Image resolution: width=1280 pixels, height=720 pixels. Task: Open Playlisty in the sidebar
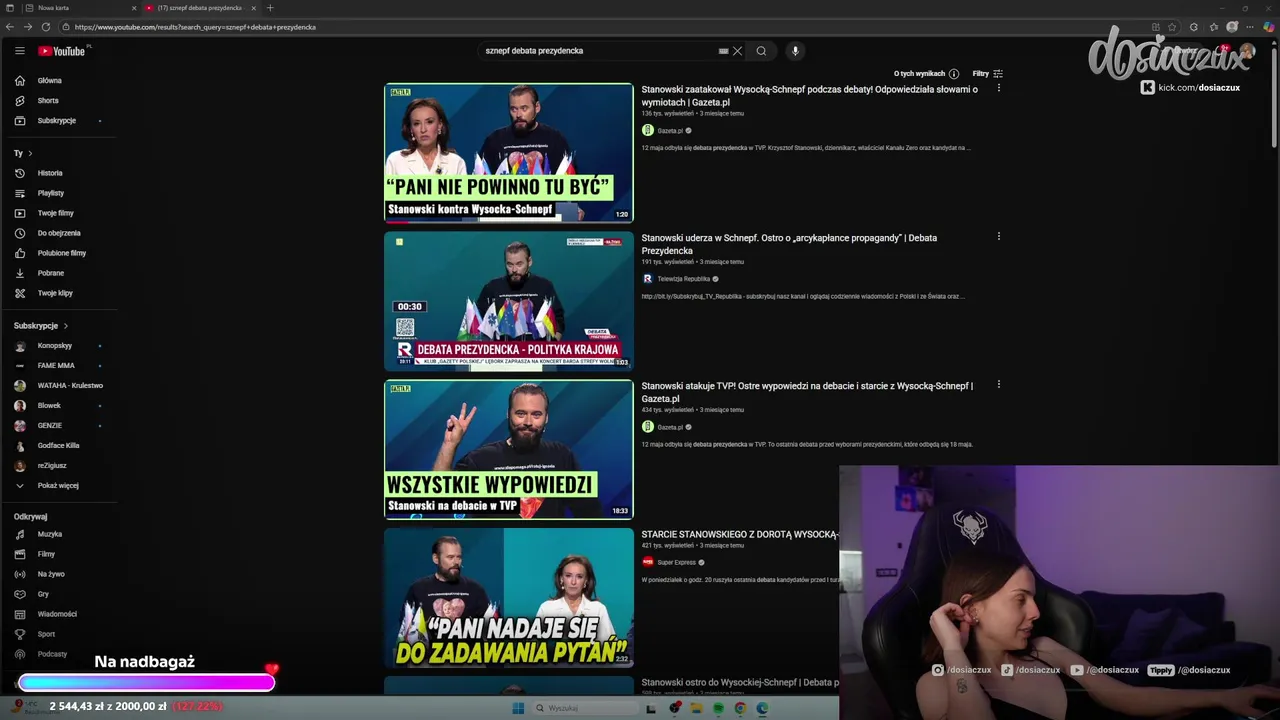coord(51,193)
